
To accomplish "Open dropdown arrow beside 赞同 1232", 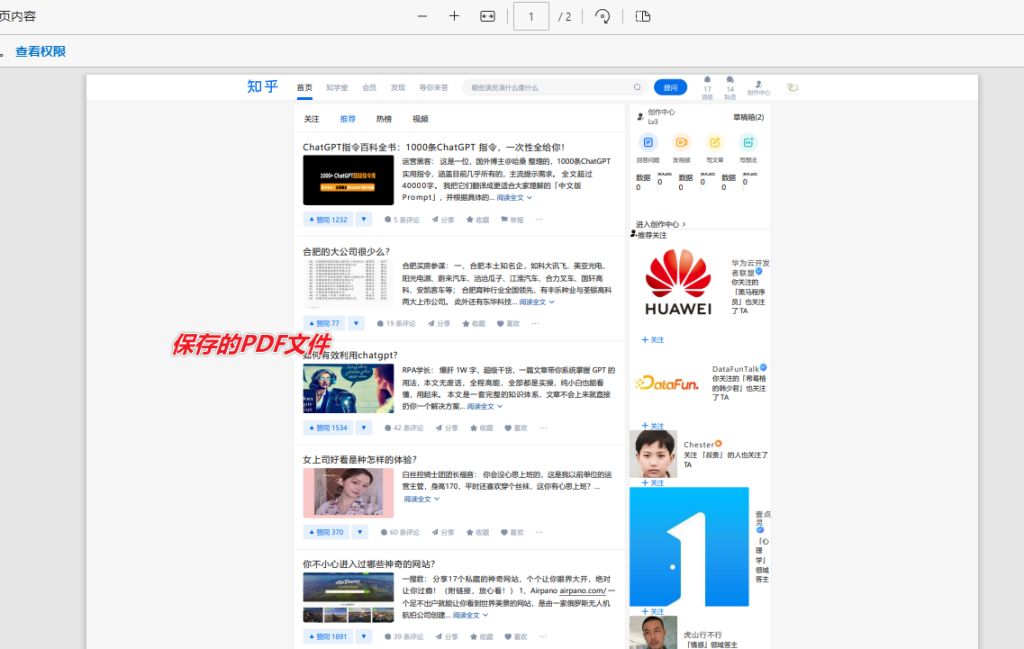I will click(364, 220).
